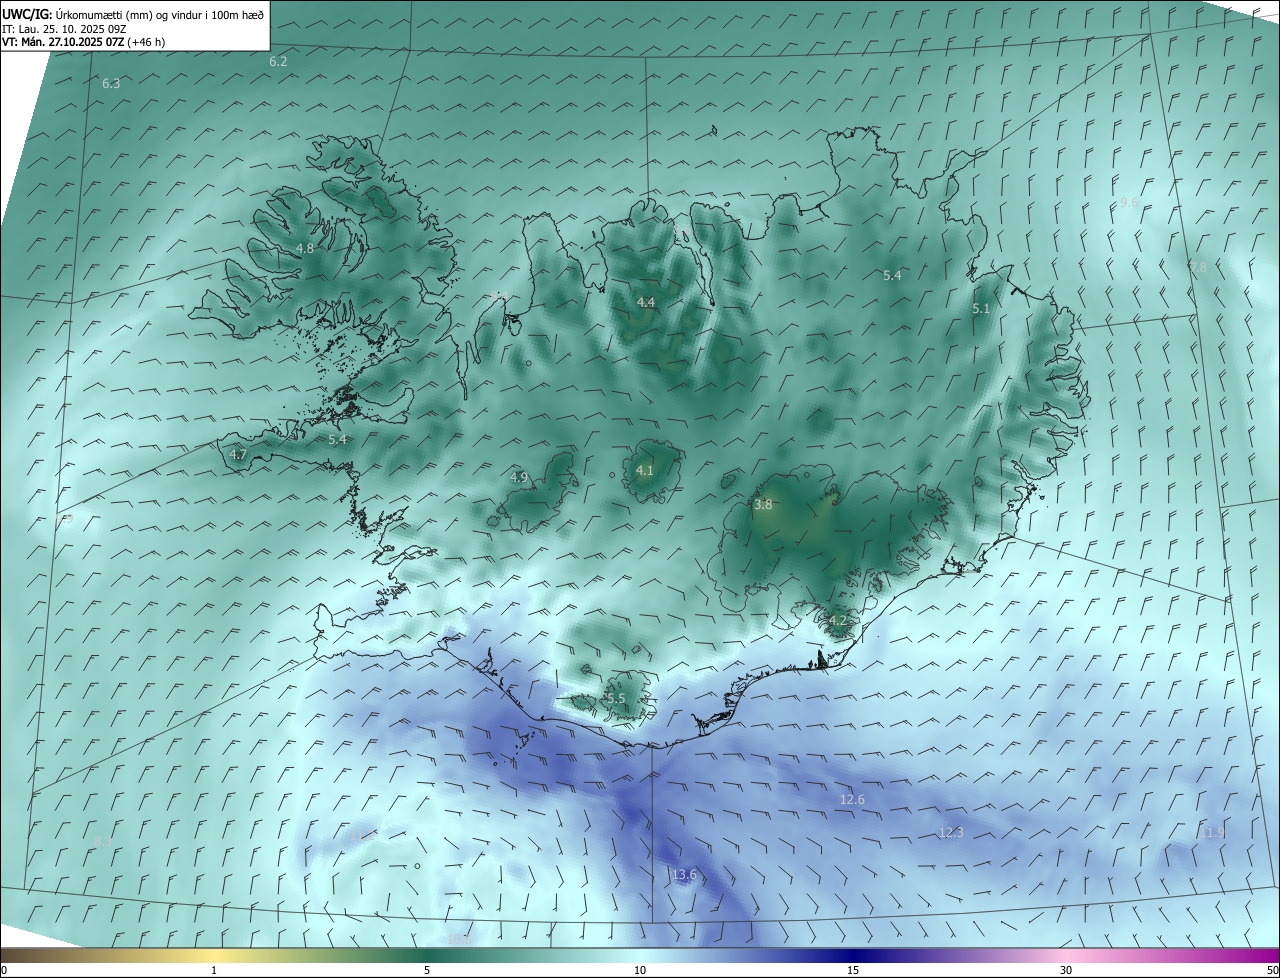The width and height of the screenshot is (1280, 978).
Task: Click the 5.5 value on the southern glacier
Action: tap(616, 698)
